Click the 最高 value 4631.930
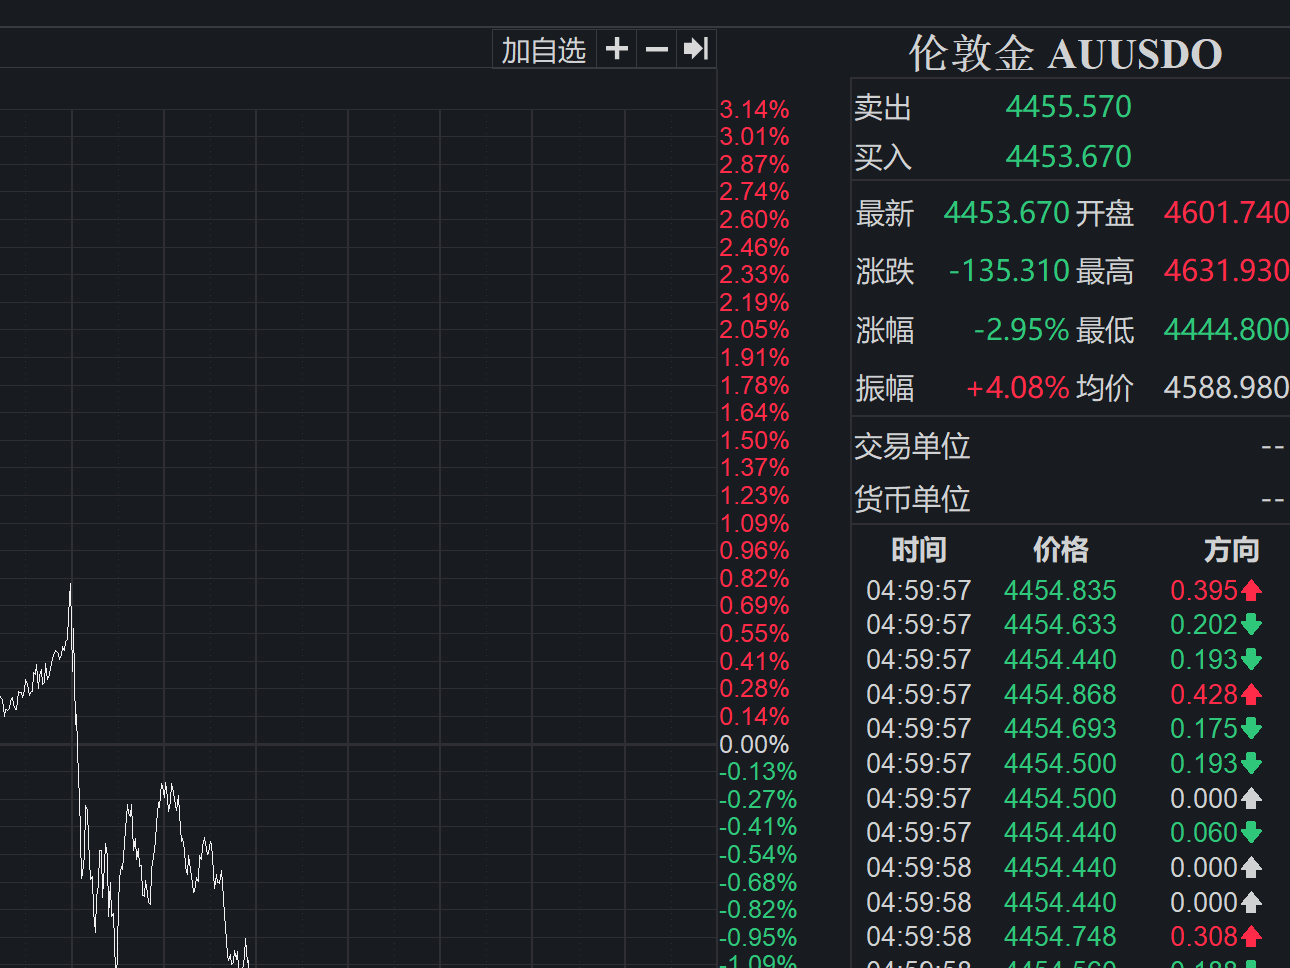 pyautogui.click(x=1226, y=271)
